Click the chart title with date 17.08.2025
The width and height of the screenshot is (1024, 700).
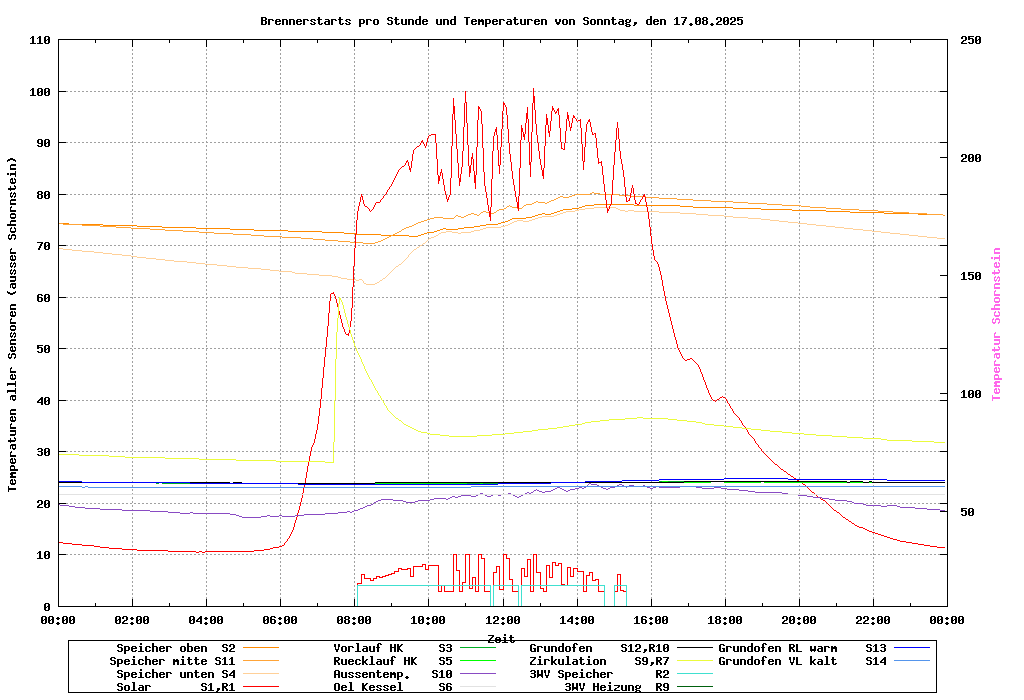[x=501, y=21]
